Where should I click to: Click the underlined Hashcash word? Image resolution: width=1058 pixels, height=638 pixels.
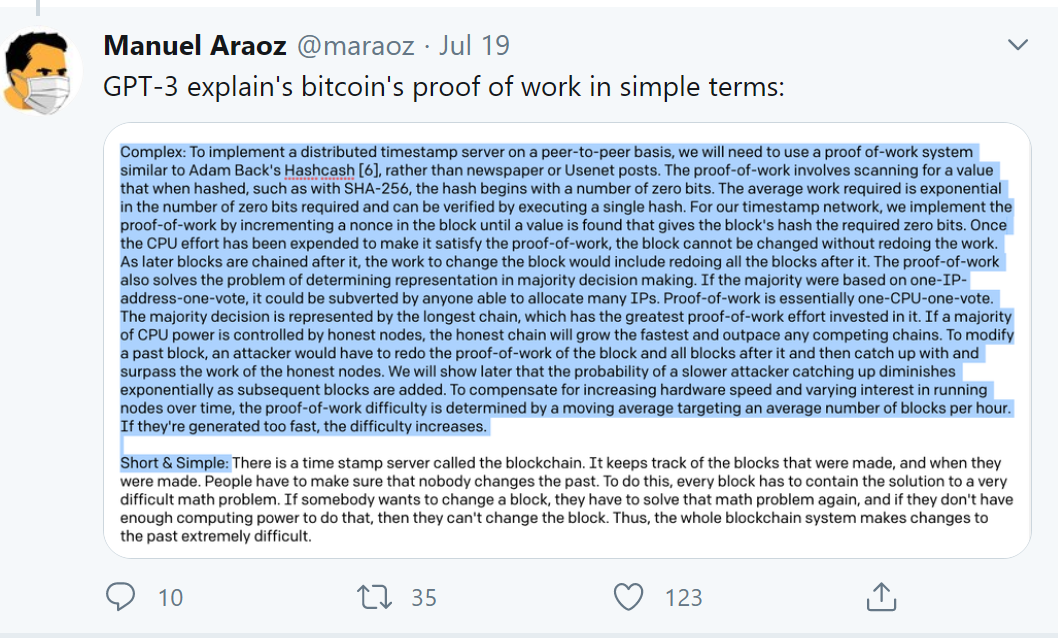pos(319,170)
